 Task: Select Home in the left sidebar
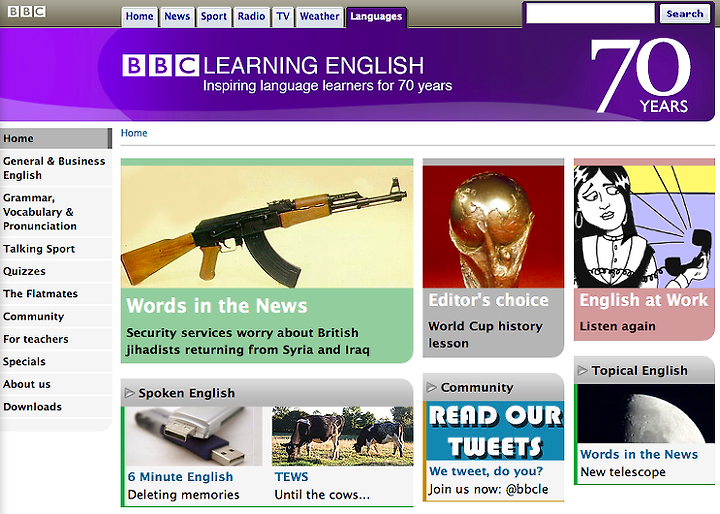[x=56, y=138]
